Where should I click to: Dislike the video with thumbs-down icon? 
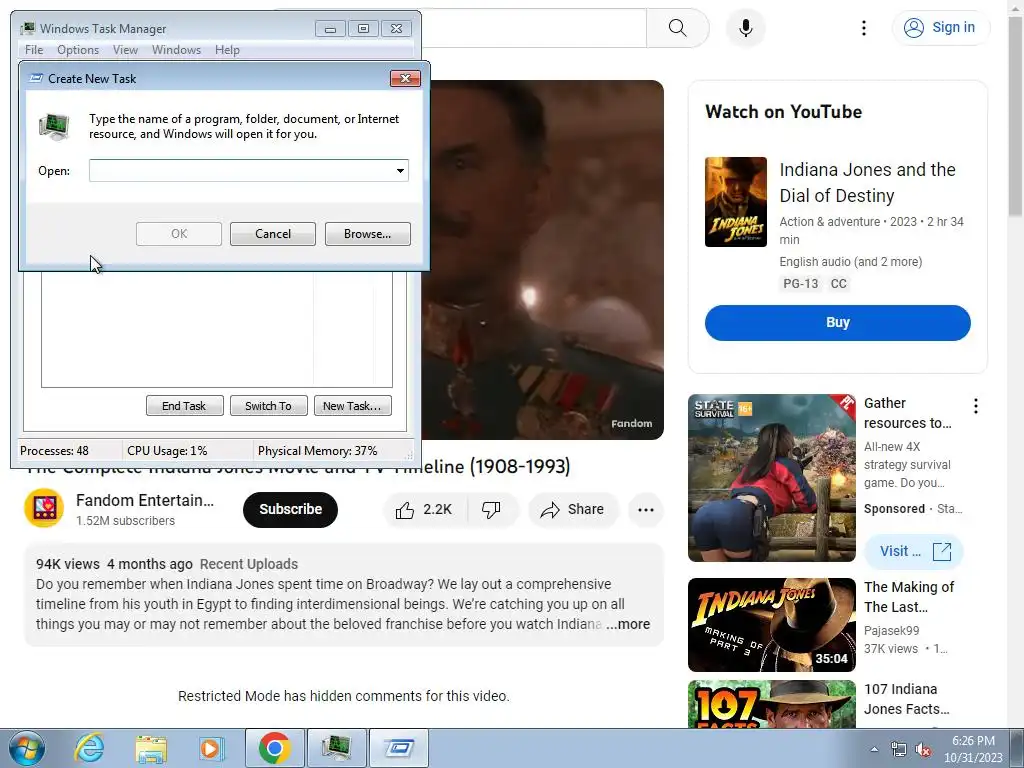click(491, 509)
